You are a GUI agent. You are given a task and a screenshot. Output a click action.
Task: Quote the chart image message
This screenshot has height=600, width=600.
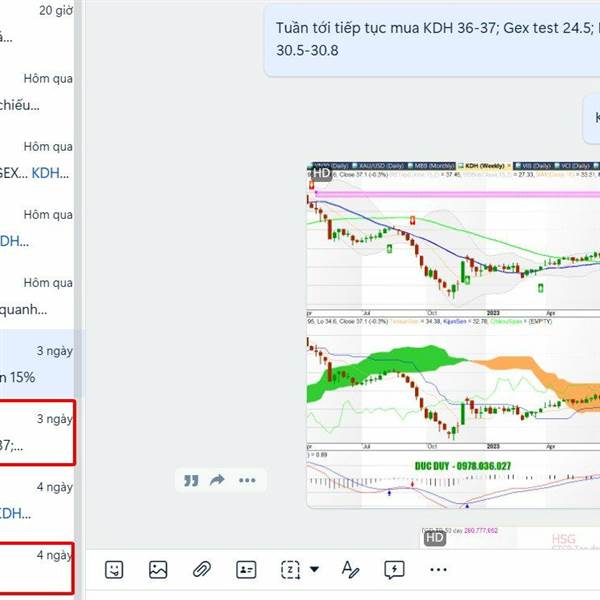click(191, 480)
